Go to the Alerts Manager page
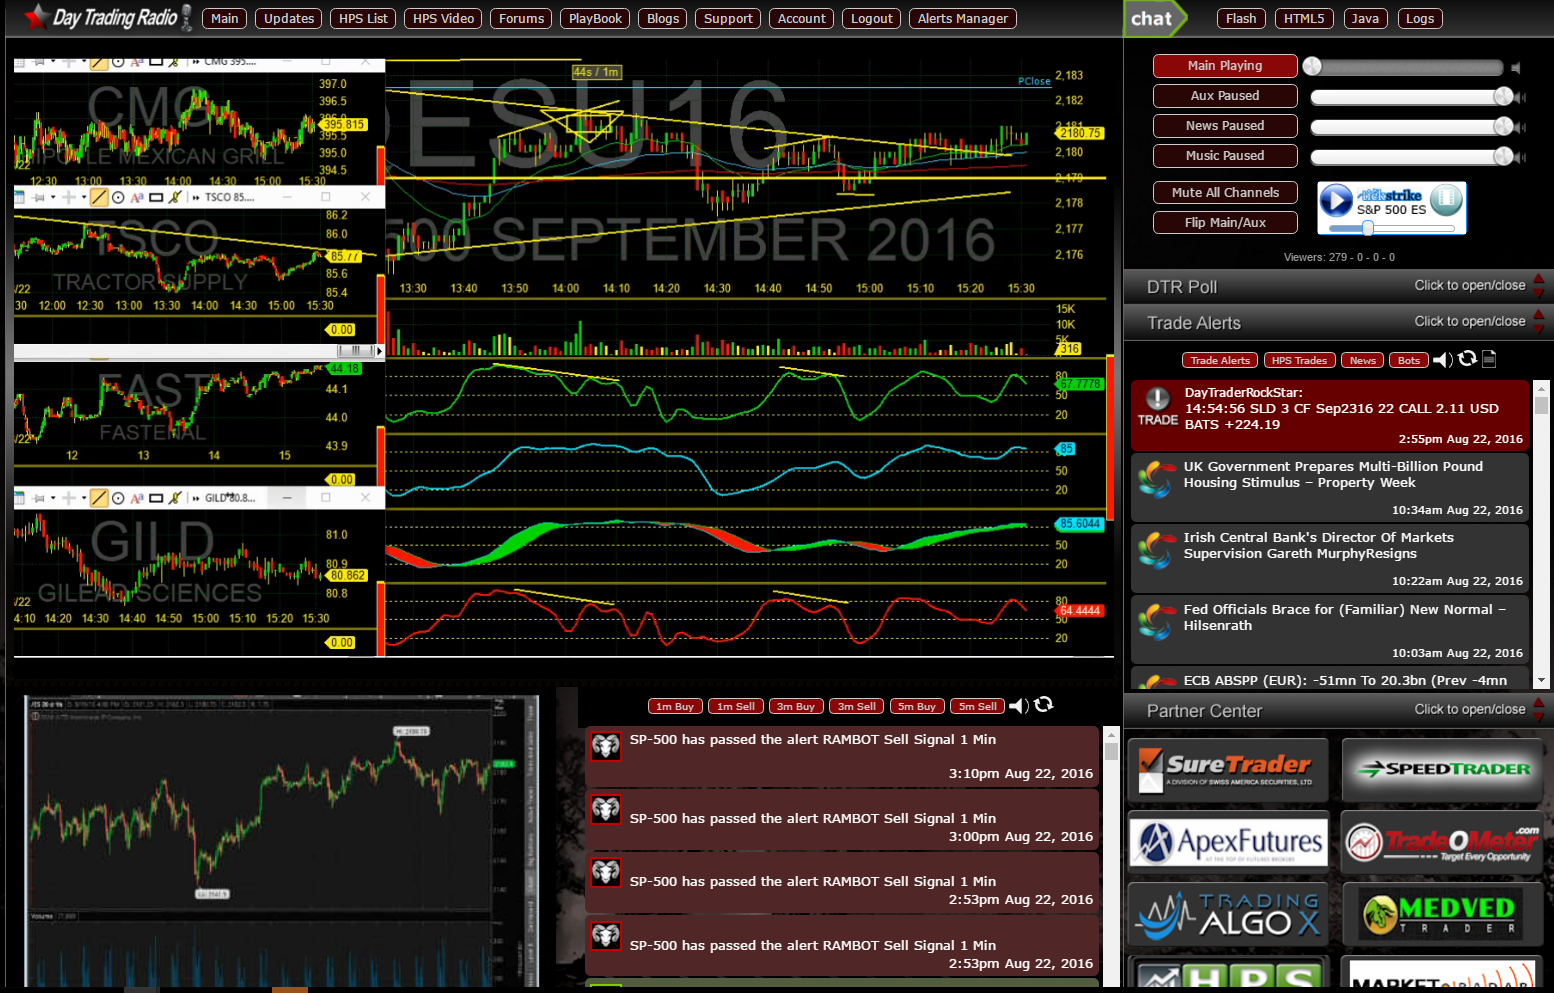The height and width of the screenshot is (993, 1554). pos(962,19)
